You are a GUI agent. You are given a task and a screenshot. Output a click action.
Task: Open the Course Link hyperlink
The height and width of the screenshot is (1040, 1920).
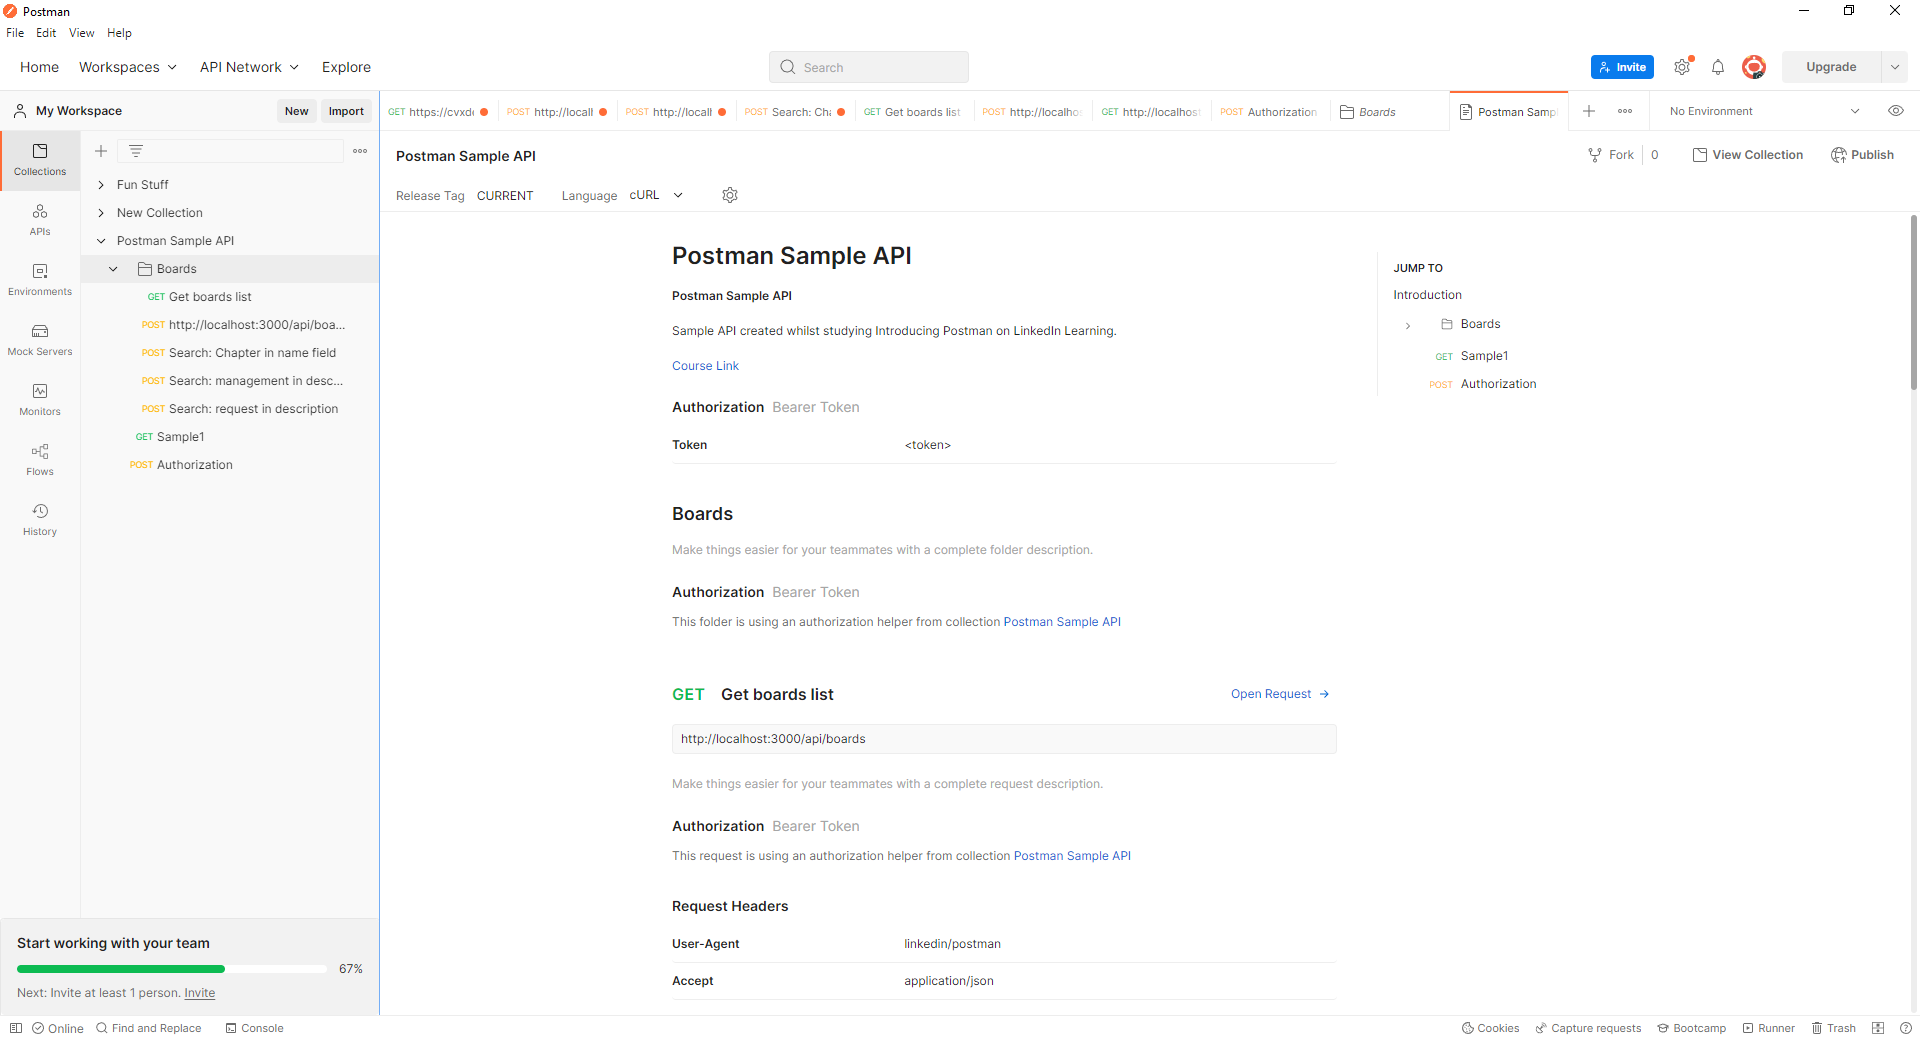click(x=705, y=366)
